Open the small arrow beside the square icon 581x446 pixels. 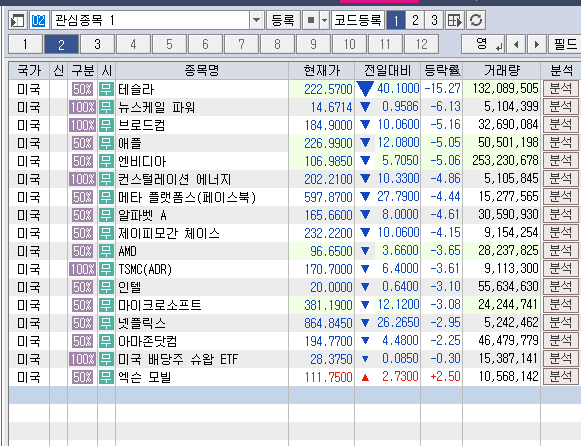(325, 20)
